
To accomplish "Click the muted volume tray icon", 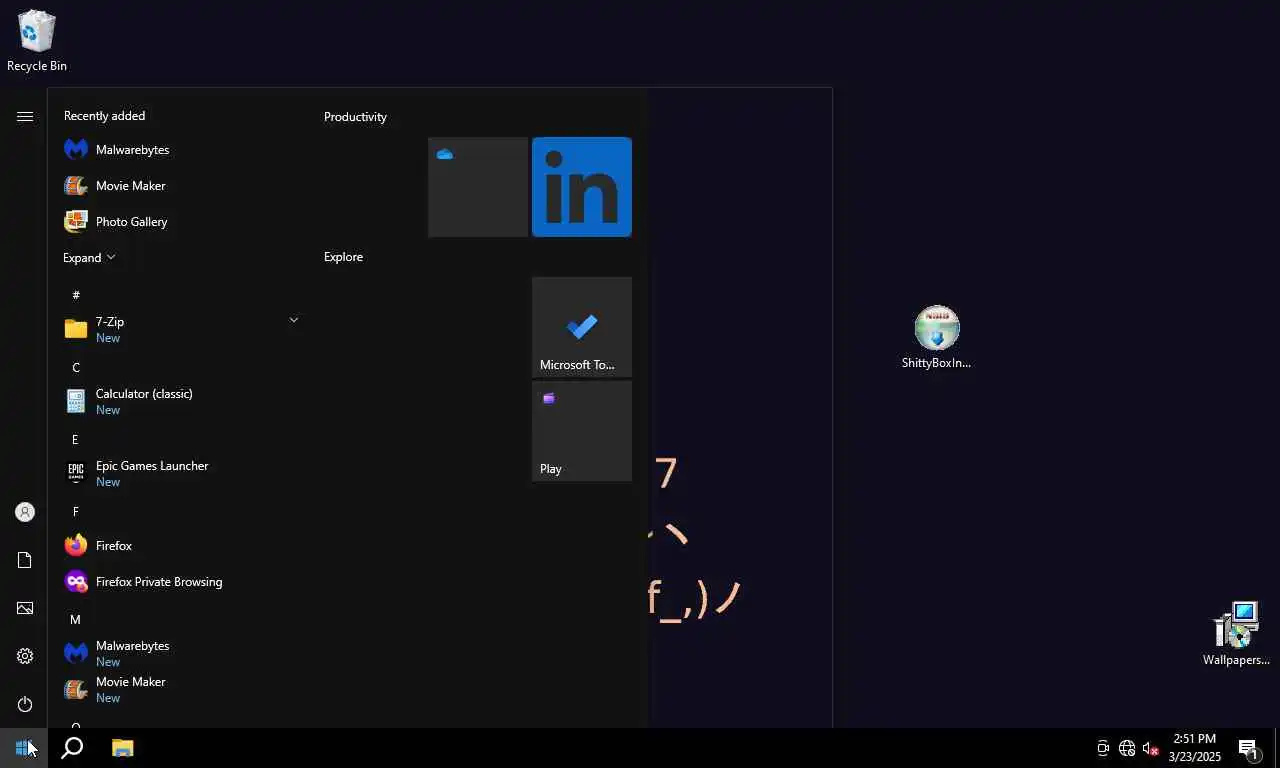I will coord(1151,748).
